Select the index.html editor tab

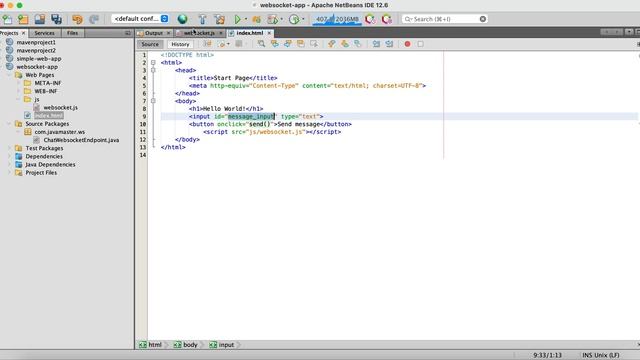coord(250,33)
